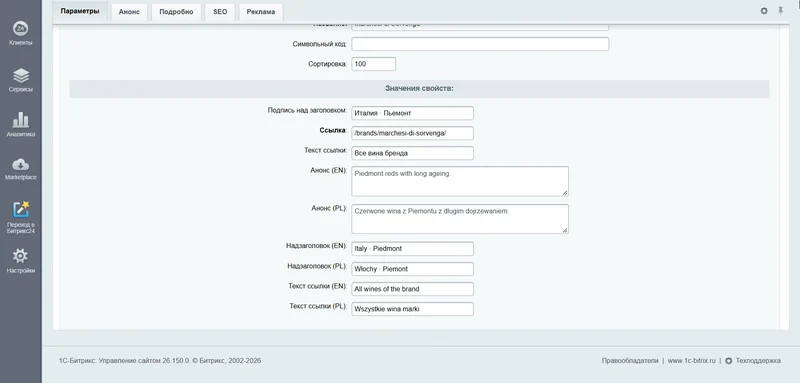Click the 'Сортировка:' label
Screen dimensions: 800x383
pyautogui.click(x=328, y=64)
